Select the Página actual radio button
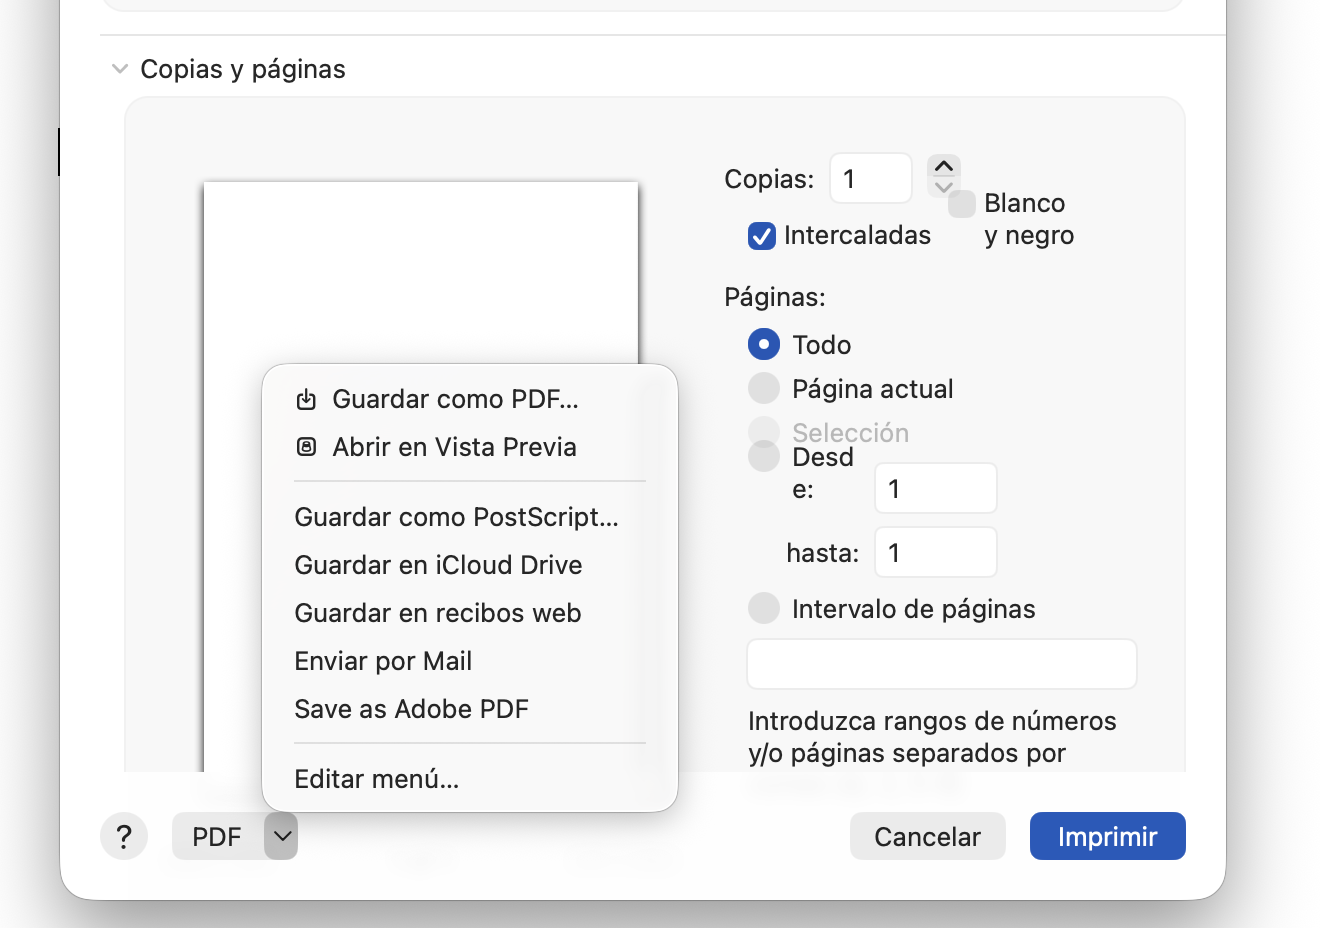The height and width of the screenshot is (928, 1320). 764,388
